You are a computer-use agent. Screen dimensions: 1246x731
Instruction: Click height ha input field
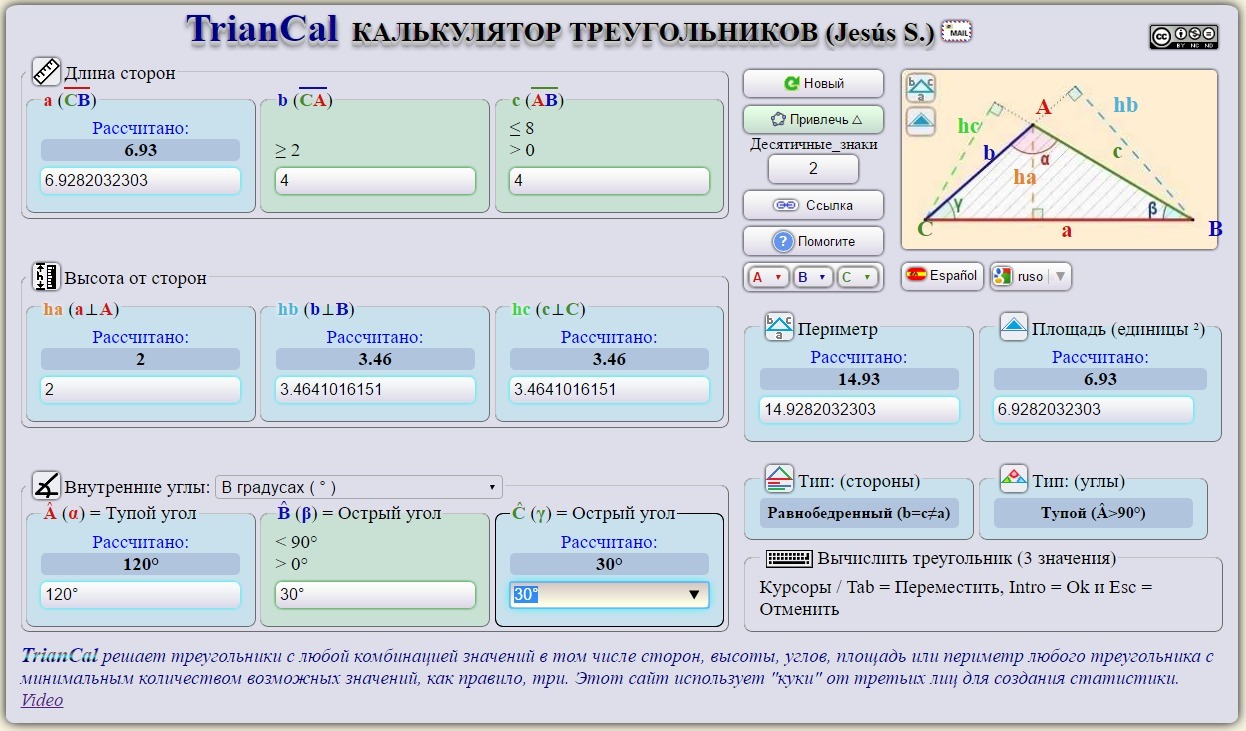coord(141,390)
